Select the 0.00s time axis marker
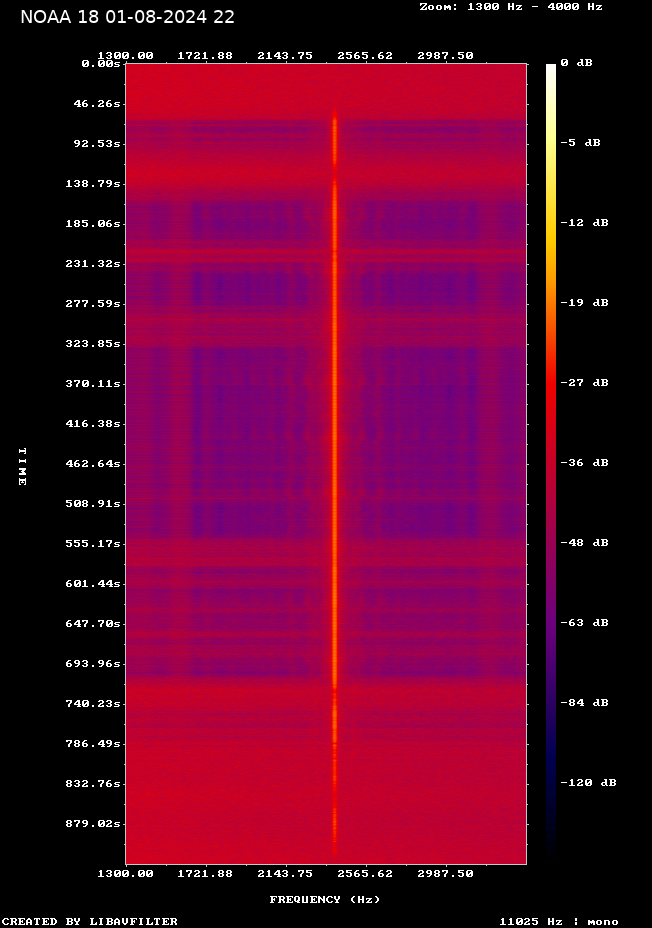Screen dimensions: 652x928 tap(101, 63)
